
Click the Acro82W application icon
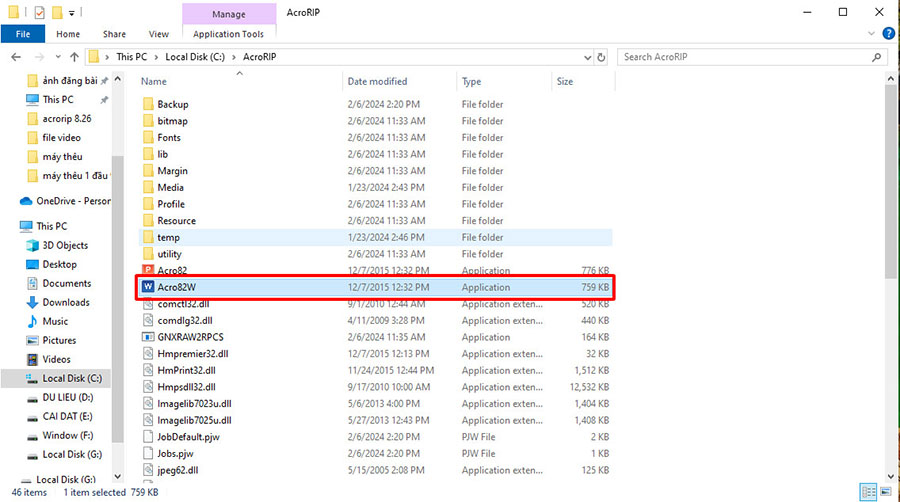pos(148,287)
